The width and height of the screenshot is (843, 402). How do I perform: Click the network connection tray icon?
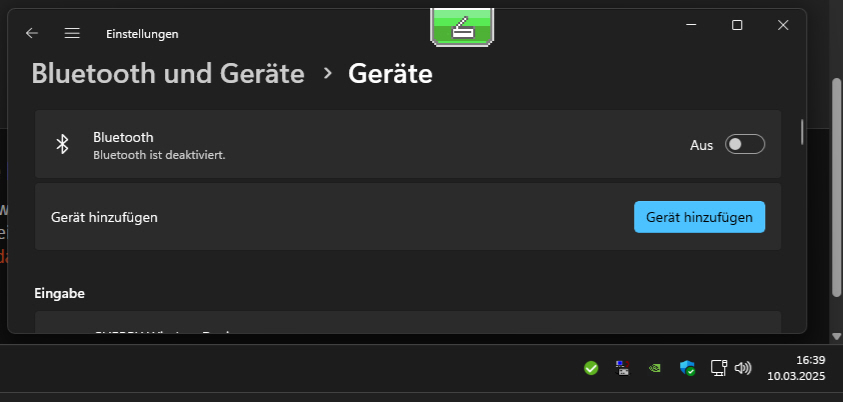[x=717, y=368]
